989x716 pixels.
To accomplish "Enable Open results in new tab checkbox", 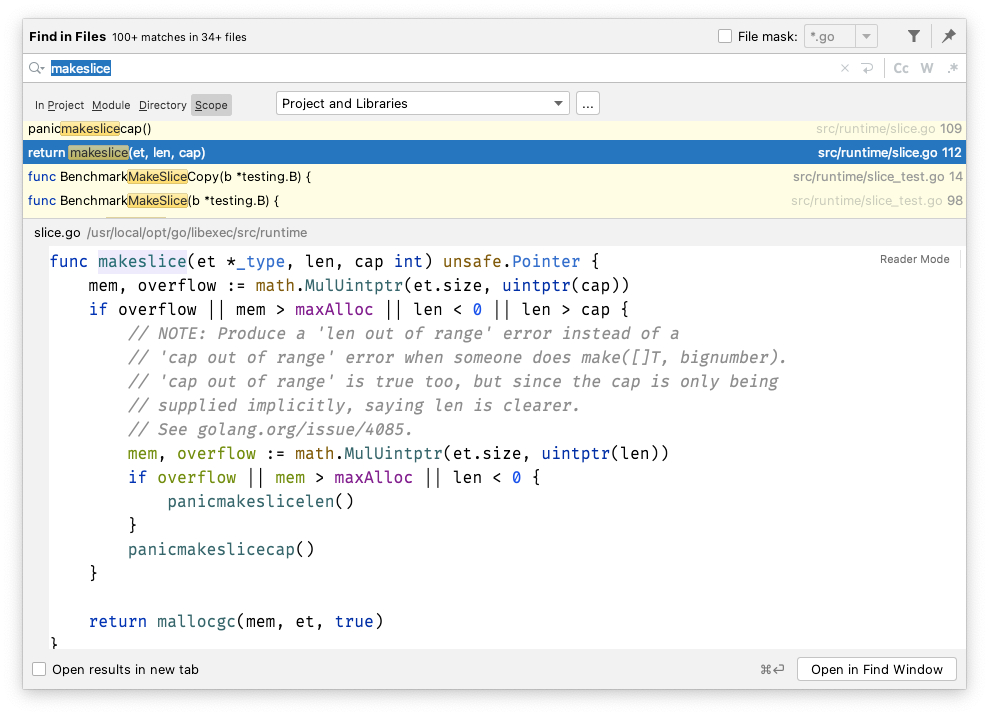I will (39, 669).
